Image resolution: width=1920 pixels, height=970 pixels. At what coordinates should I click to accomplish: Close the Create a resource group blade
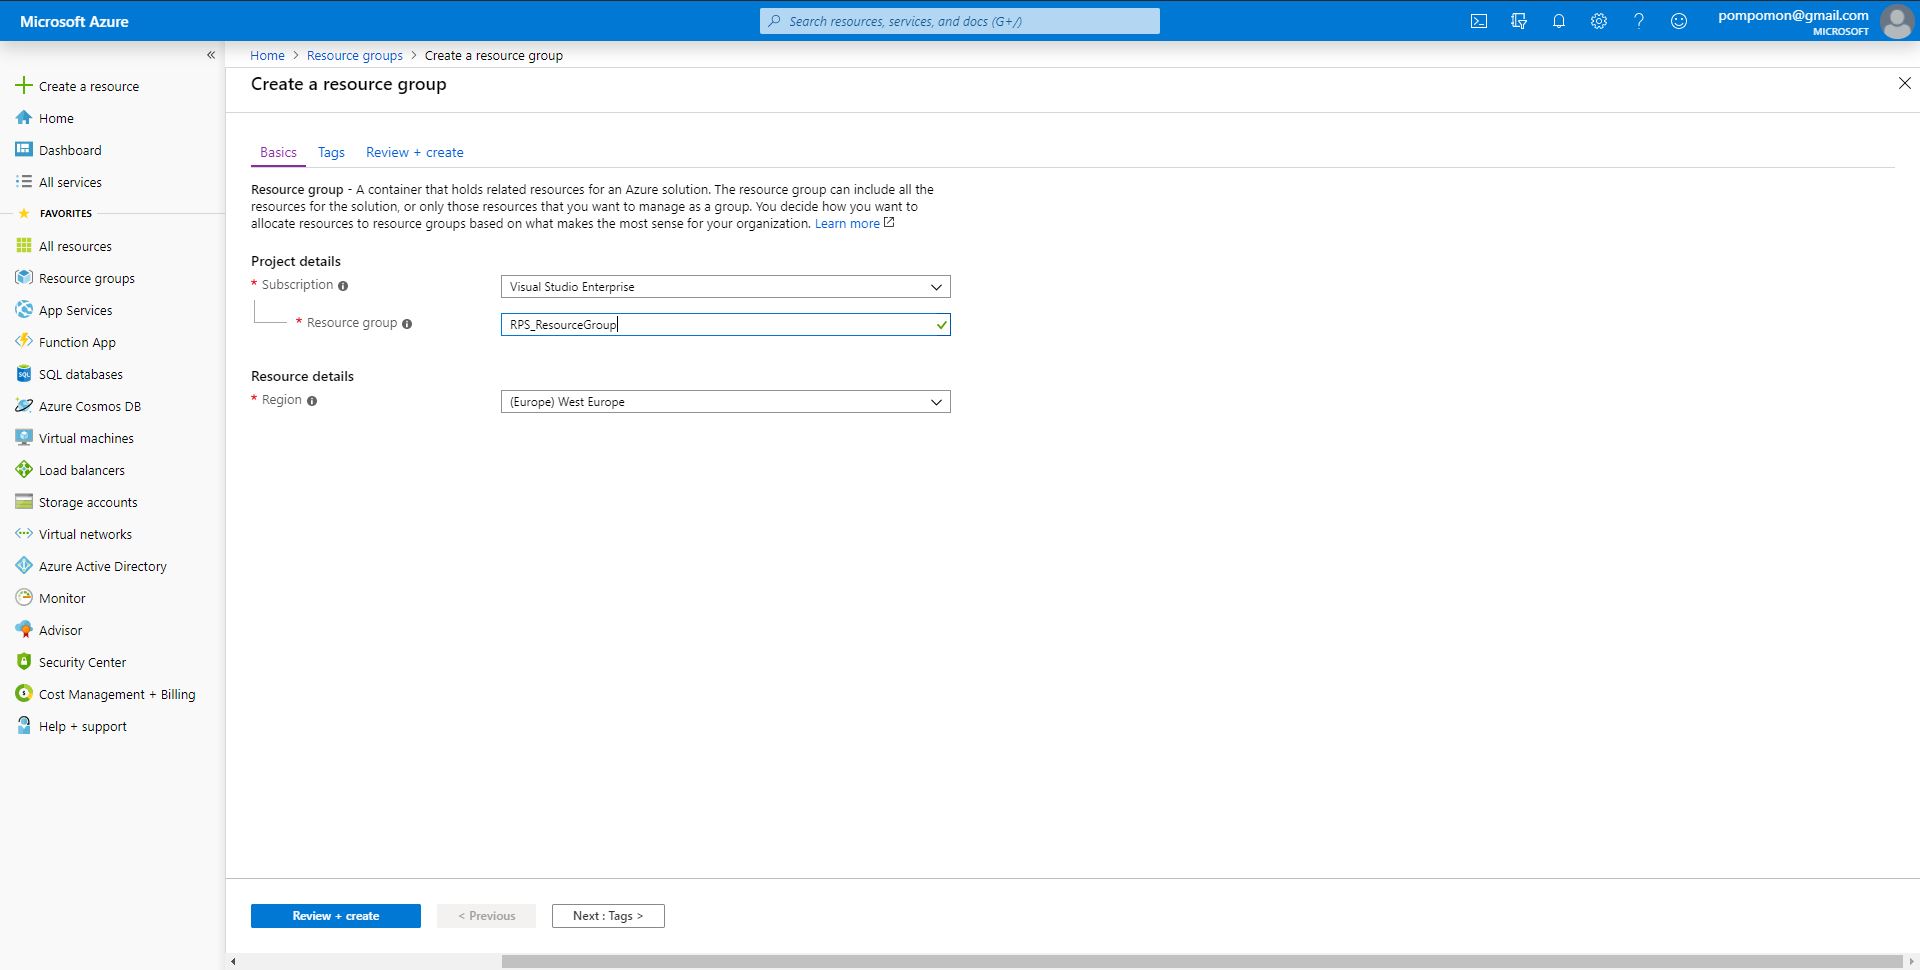tap(1904, 84)
